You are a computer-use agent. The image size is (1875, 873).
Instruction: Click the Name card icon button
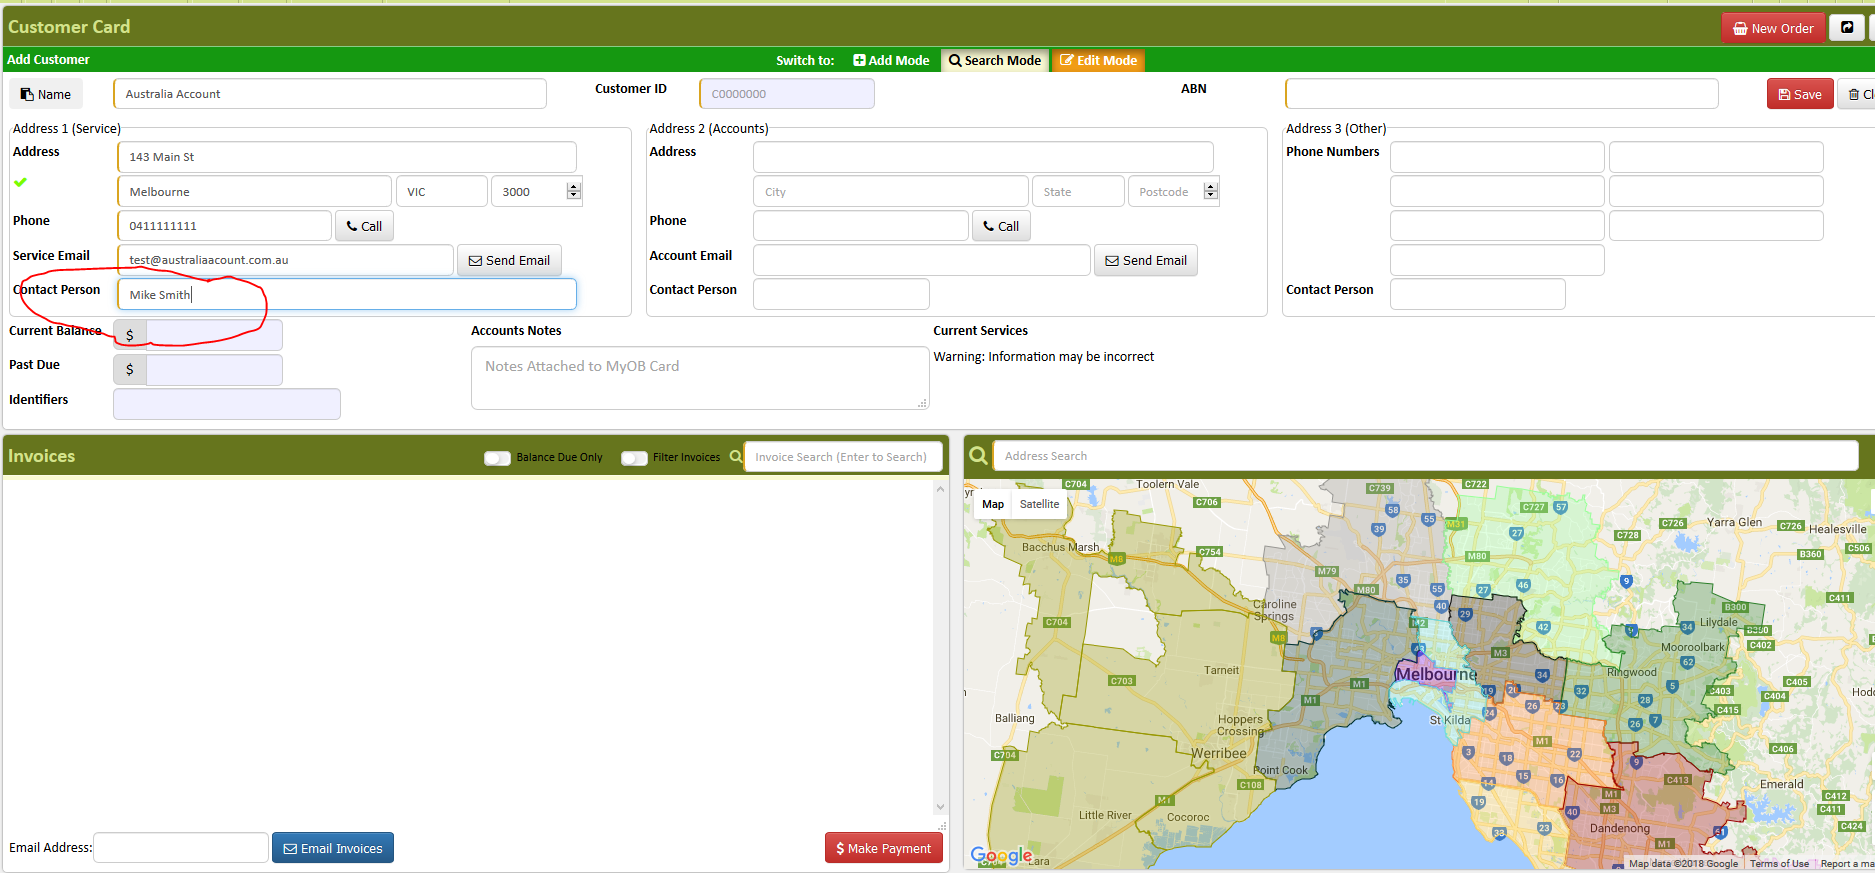click(46, 94)
